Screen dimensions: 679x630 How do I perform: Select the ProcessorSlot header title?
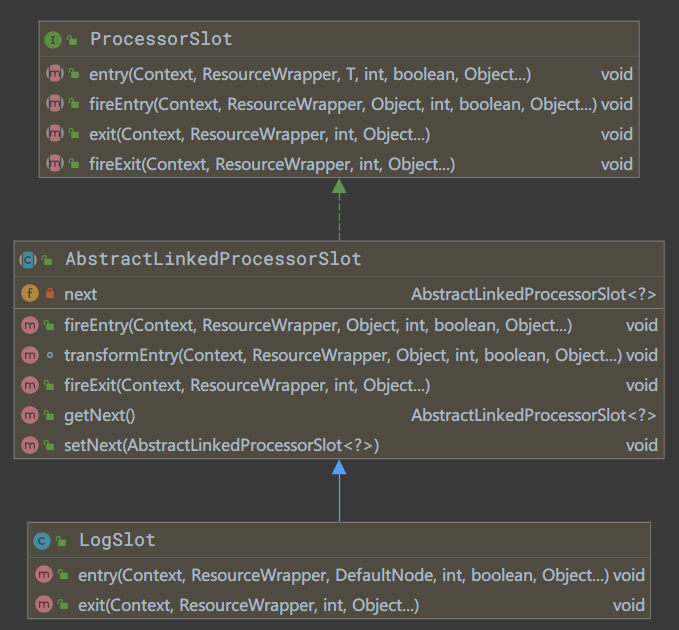click(x=160, y=40)
